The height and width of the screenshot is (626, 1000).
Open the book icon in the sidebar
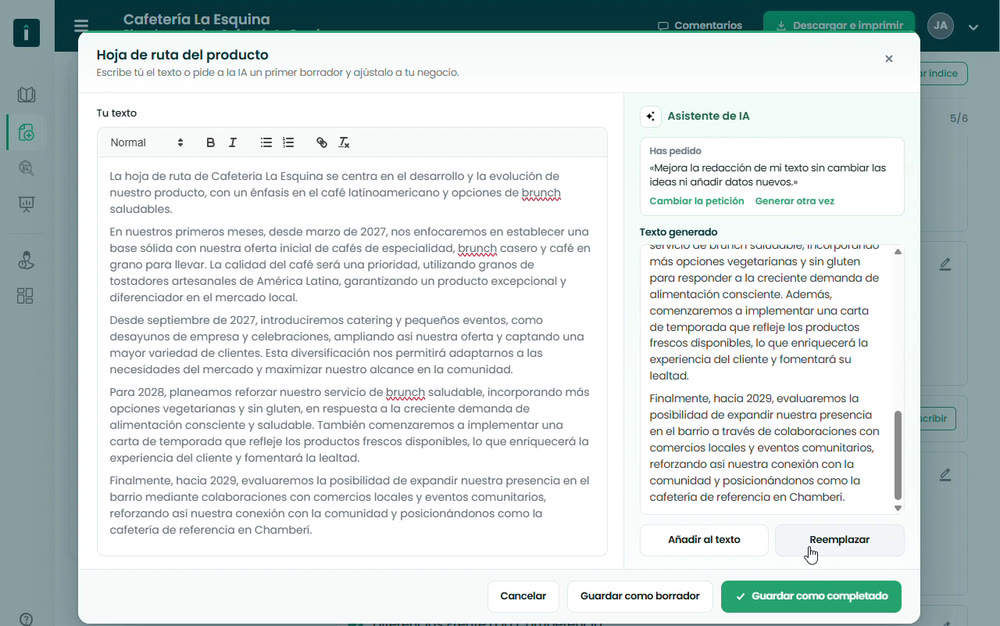[x=26, y=95]
